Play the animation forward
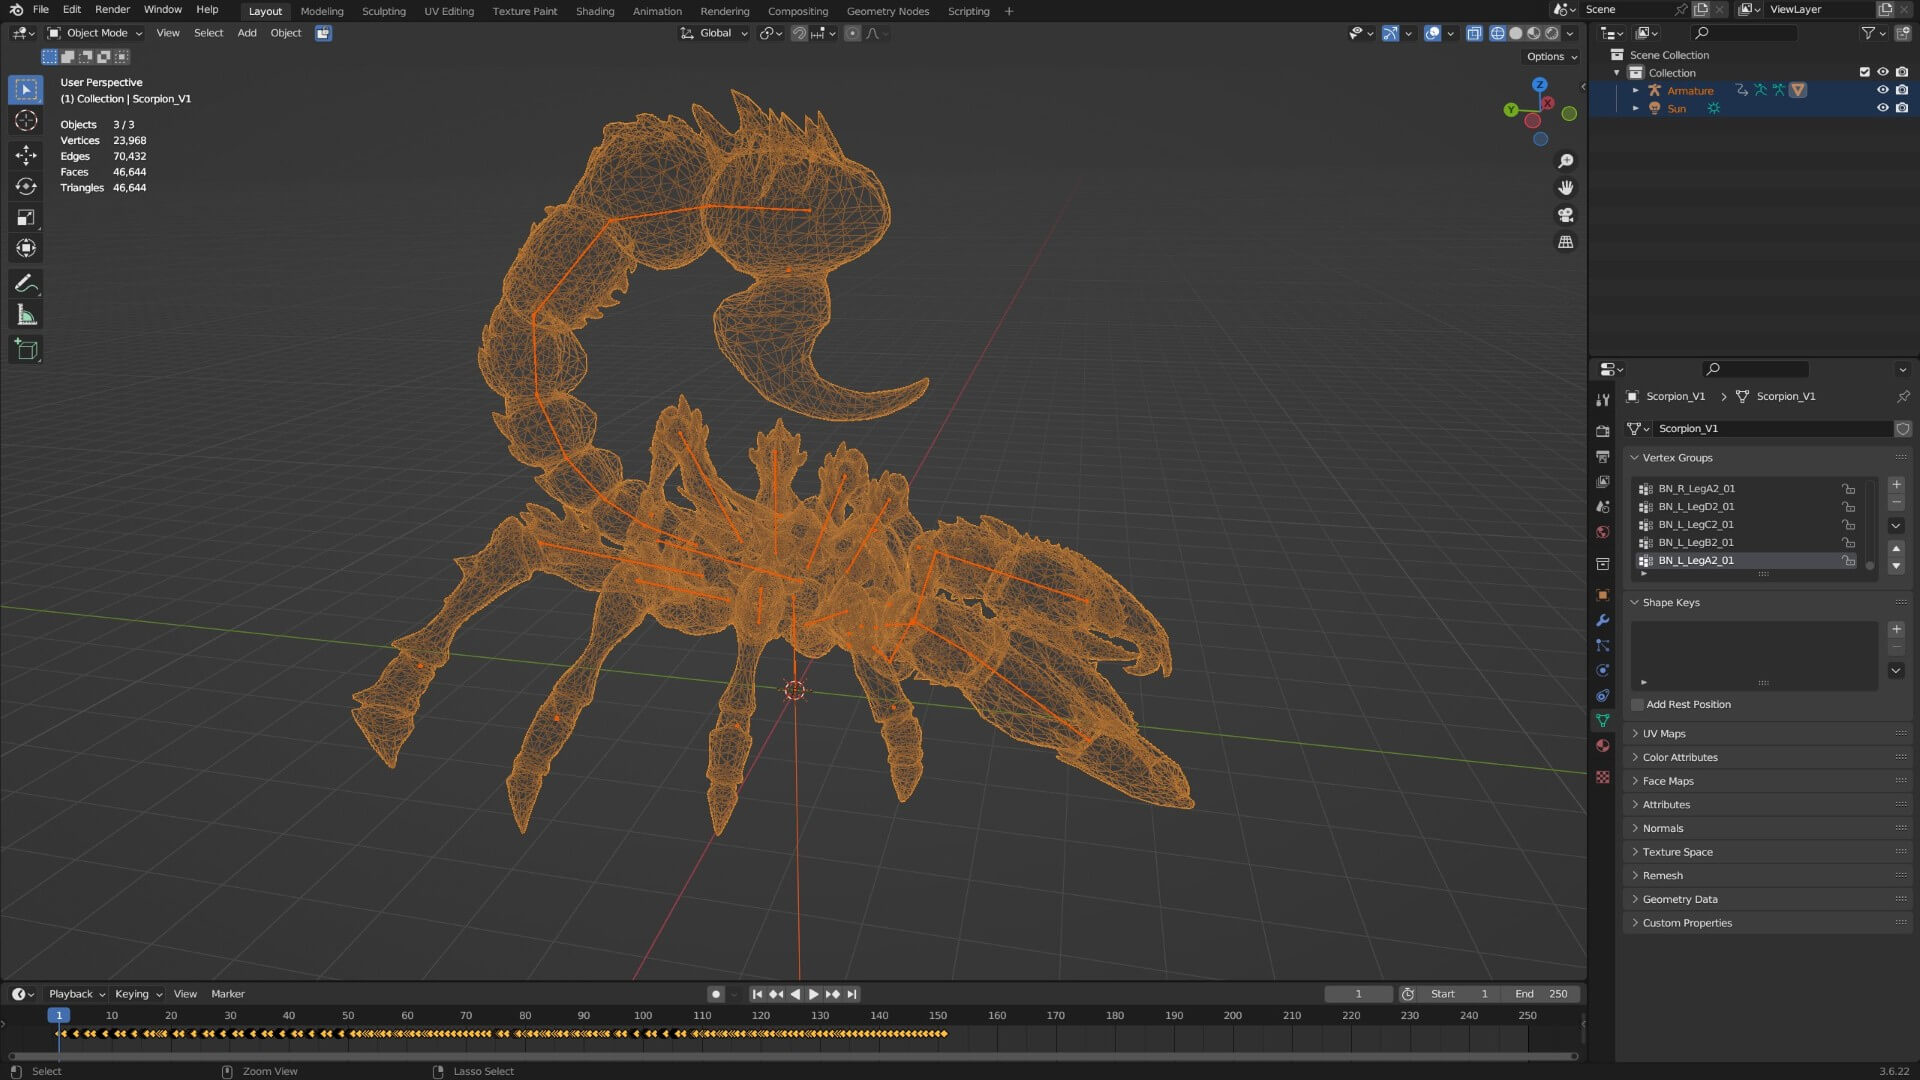Image resolution: width=1920 pixels, height=1080 pixels. coord(814,994)
